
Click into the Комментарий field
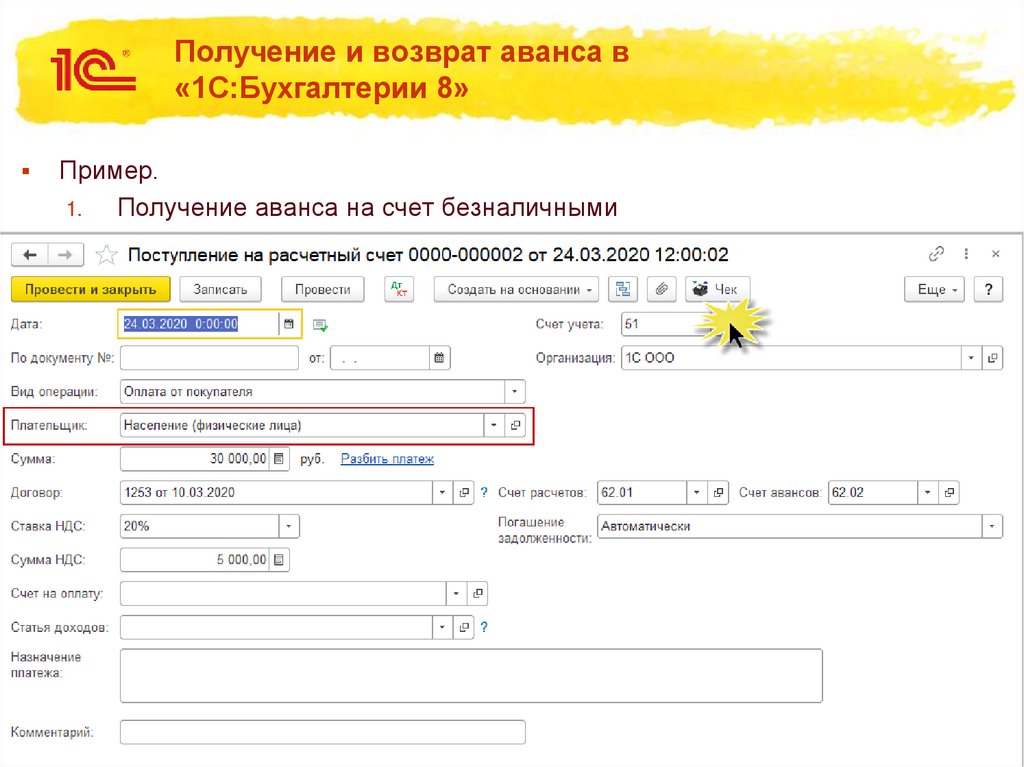pyautogui.click(x=323, y=732)
